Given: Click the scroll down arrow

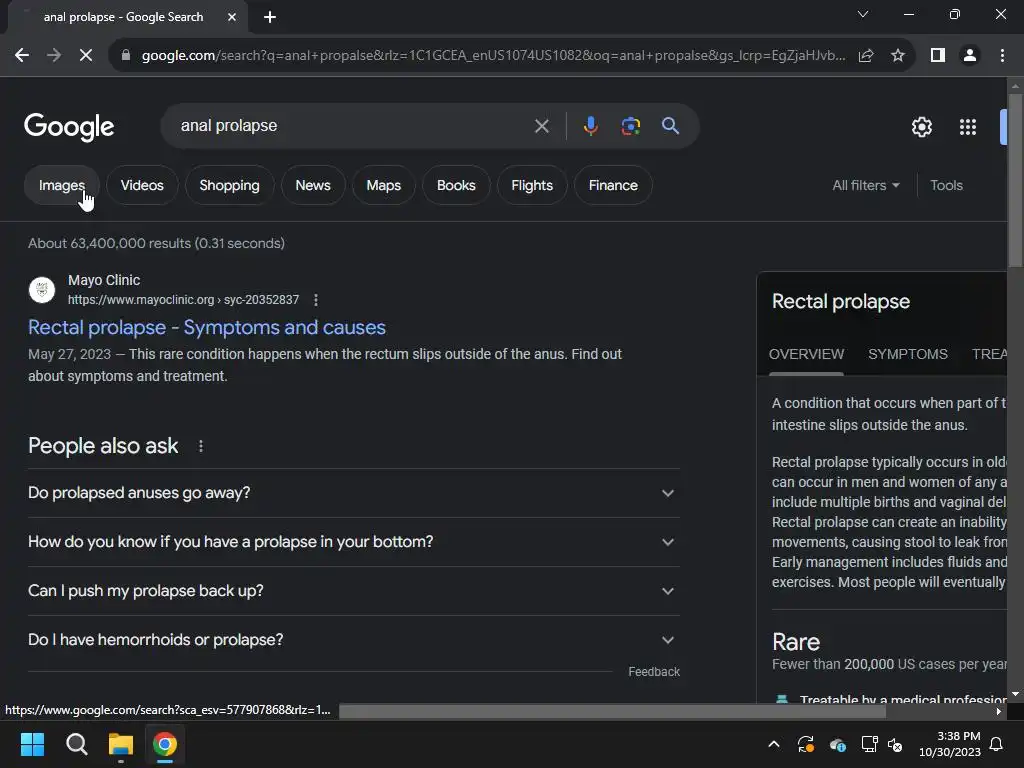Looking at the screenshot, I should tap(1015, 694).
